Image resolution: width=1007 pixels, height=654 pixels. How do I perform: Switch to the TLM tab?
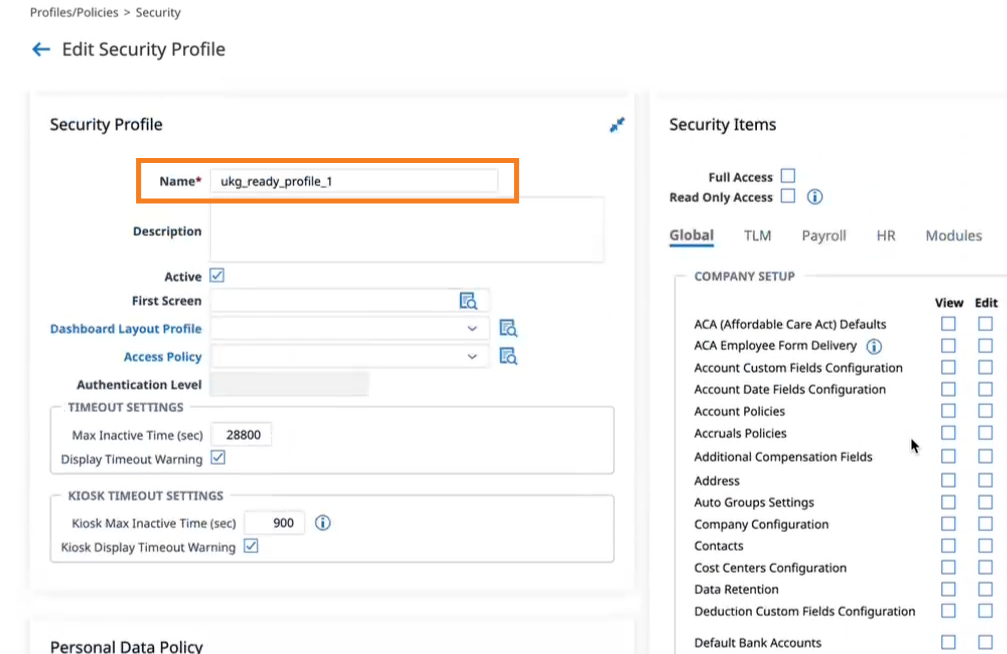click(x=757, y=236)
